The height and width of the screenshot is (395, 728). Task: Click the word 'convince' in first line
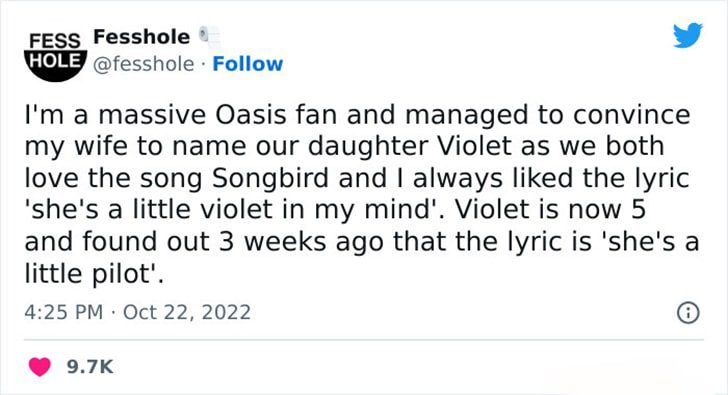coord(631,115)
